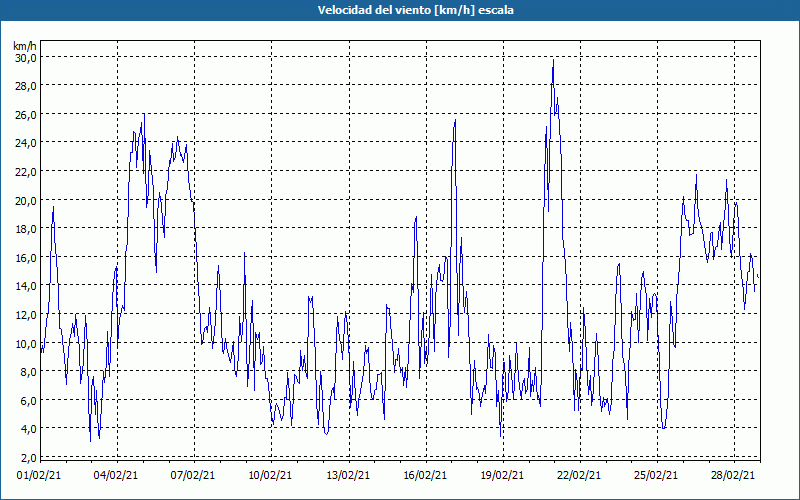Click the '24,0' y-axis value
Screen dimensions: 800x500
(26, 143)
